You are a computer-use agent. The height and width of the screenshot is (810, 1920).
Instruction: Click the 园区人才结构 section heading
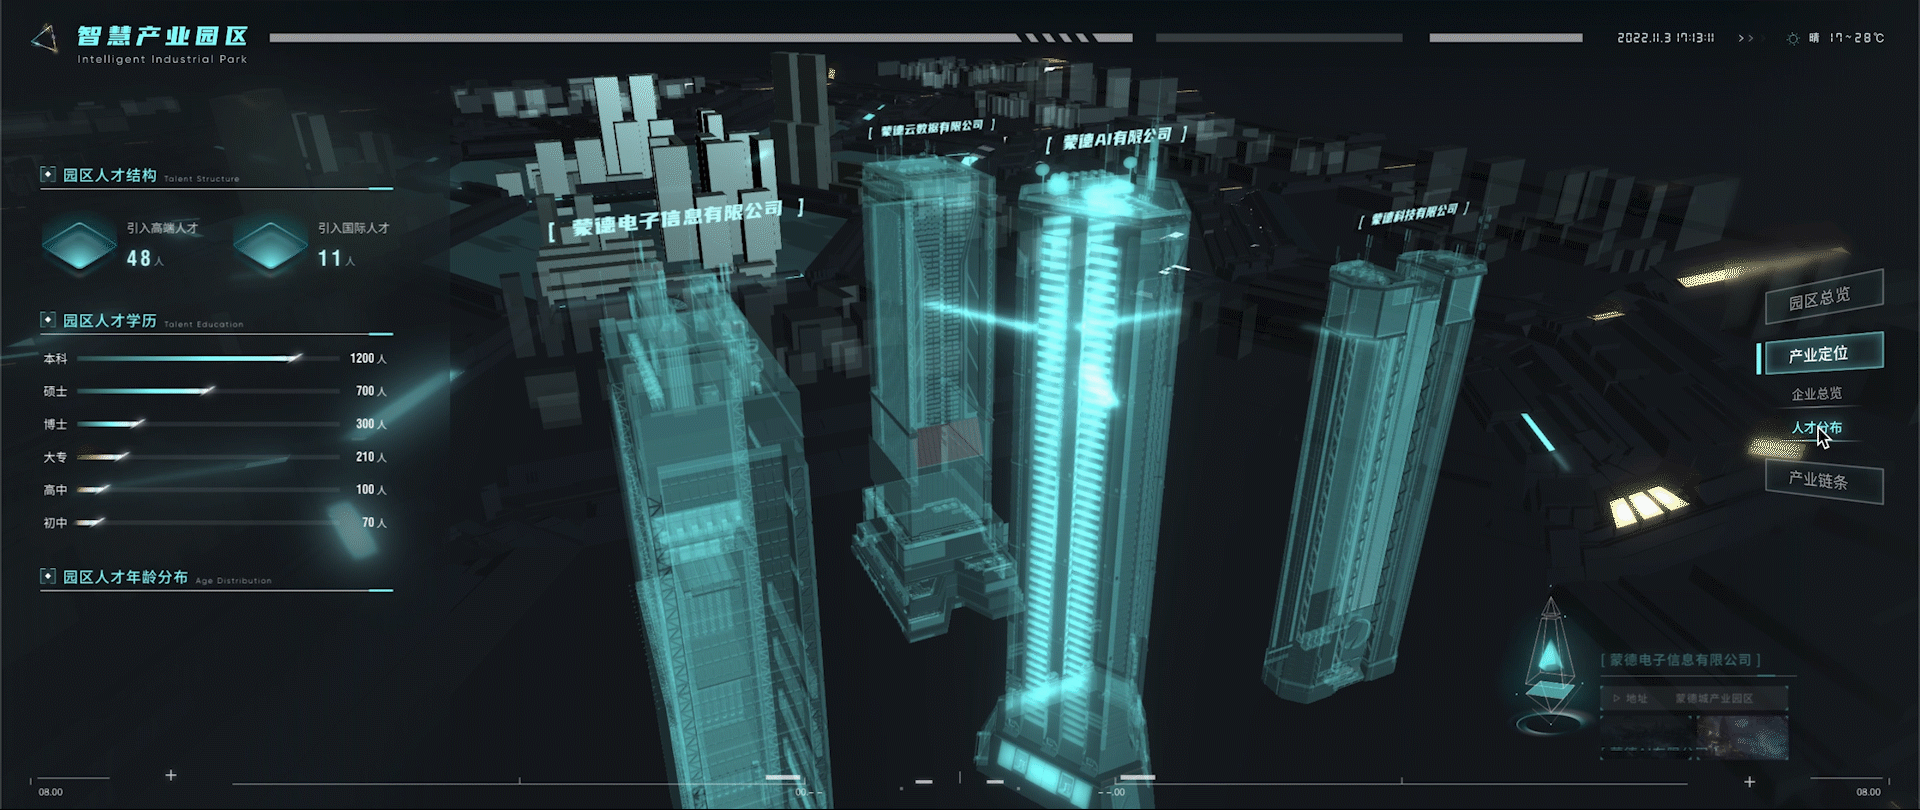tap(110, 175)
